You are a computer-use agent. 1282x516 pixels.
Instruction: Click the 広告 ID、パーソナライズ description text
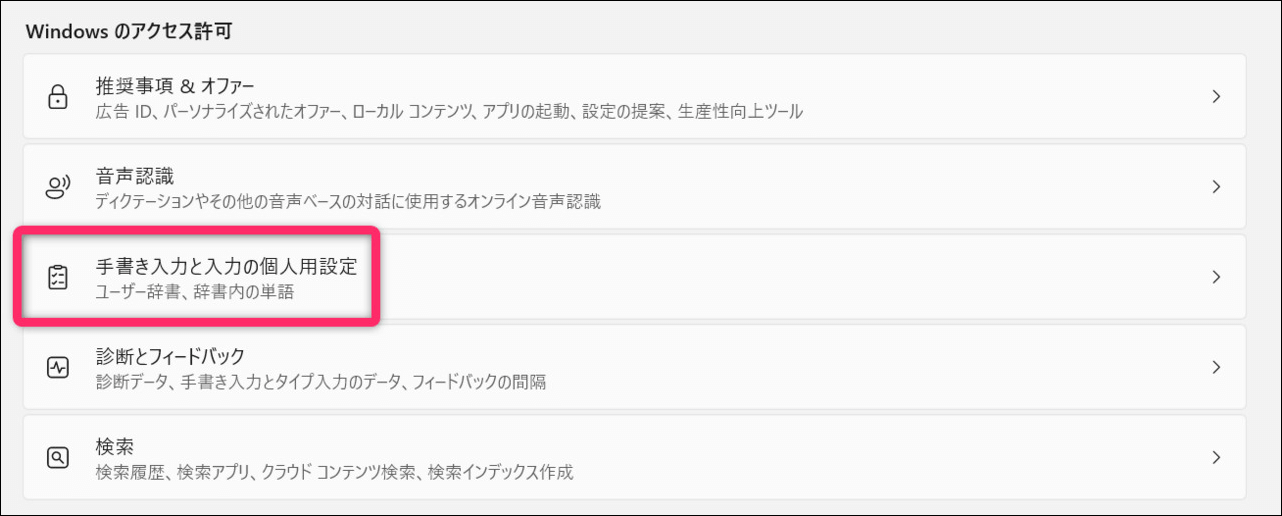coord(448,111)
